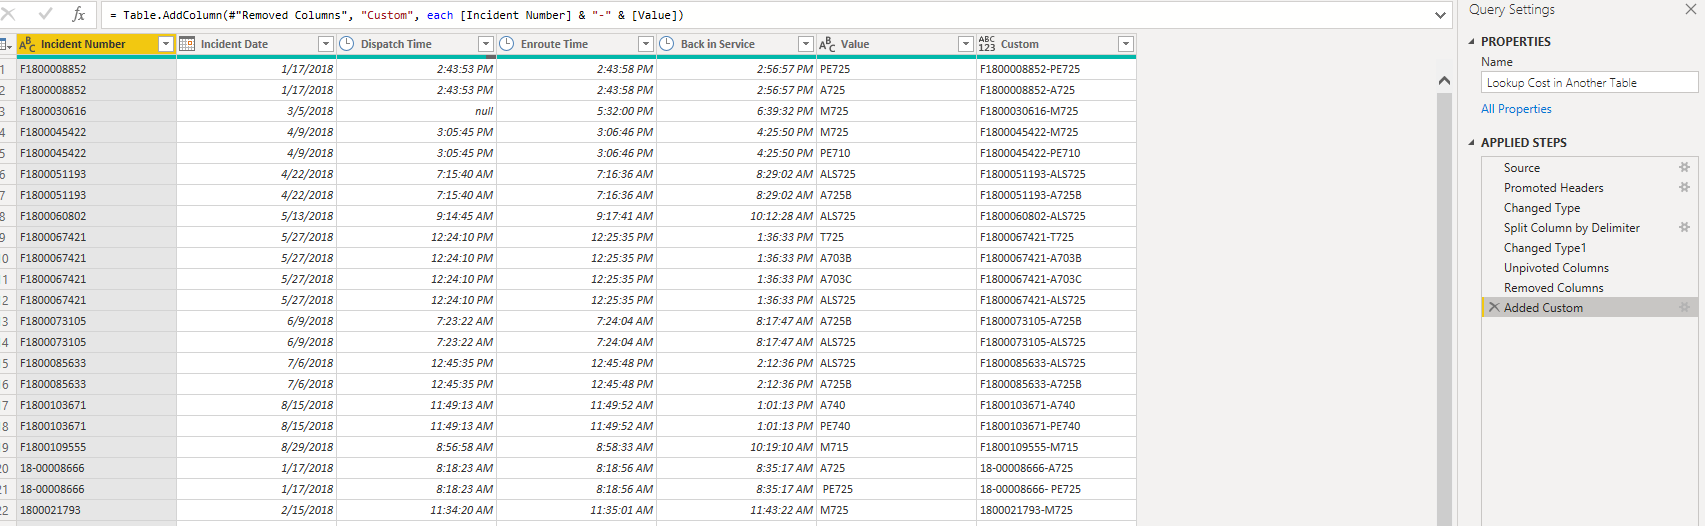The height and width of the screenshot is (526, 1705).
Task: Select the A740 Value cell
Action: 896,405
